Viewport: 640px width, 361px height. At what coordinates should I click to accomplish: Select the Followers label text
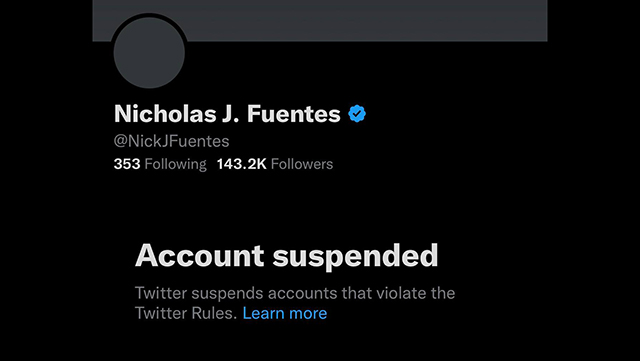[302, 164]
